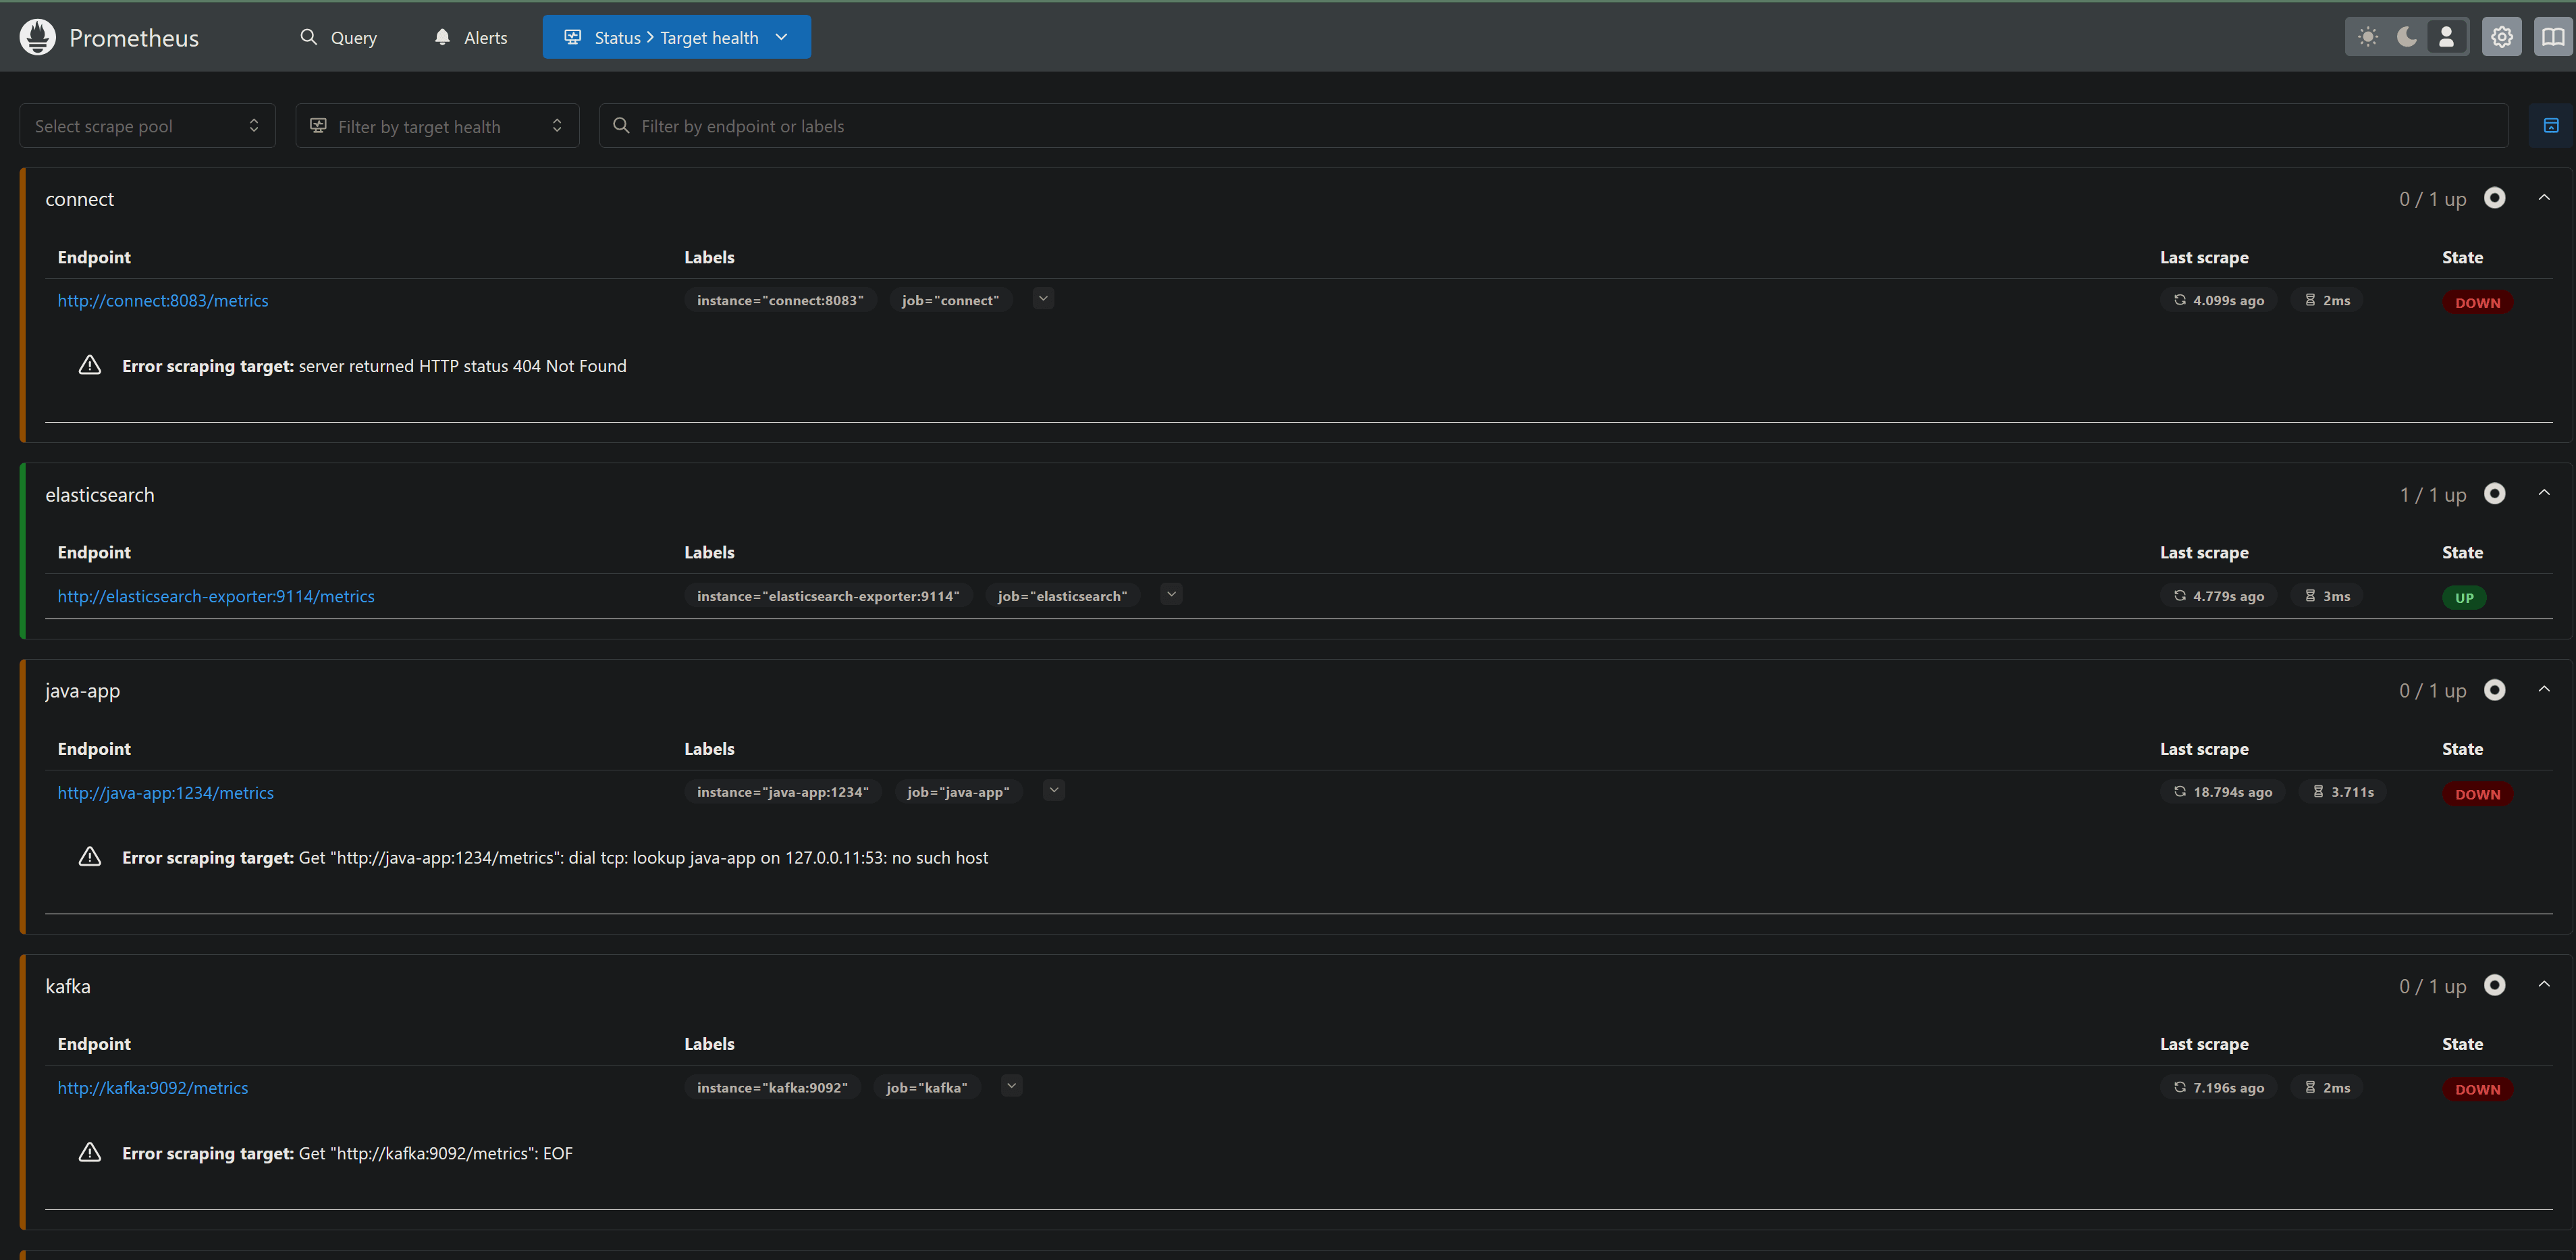Select system theme with the person icon
This screenshot has width=2576, height=1260.
click(2446, 36)
